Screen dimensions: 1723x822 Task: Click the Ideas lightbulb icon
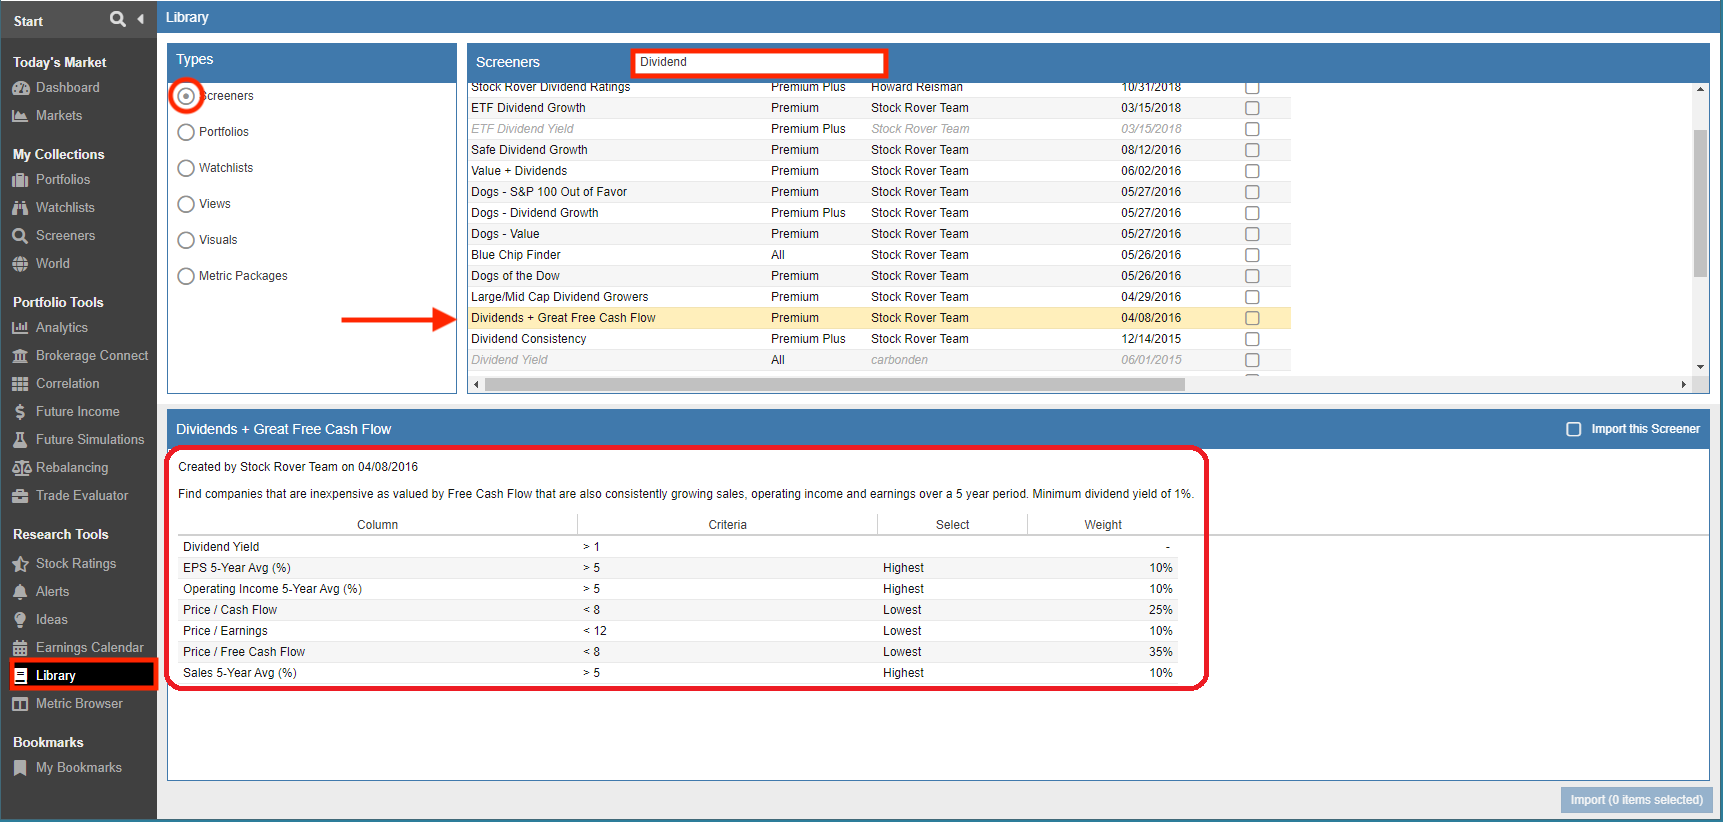20,620
